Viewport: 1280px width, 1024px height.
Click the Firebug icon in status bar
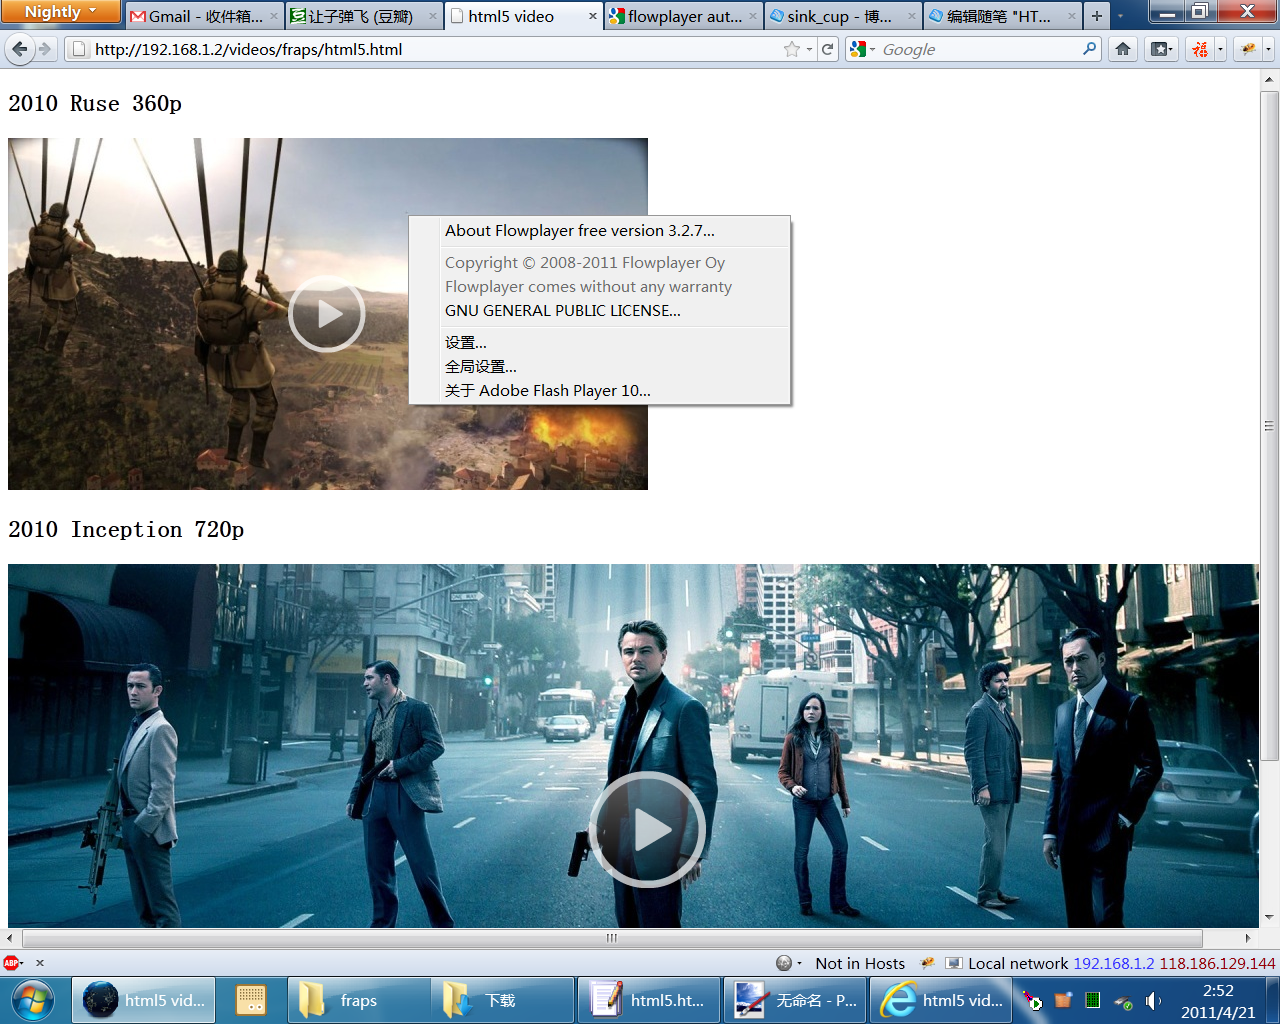click(927, 963)
